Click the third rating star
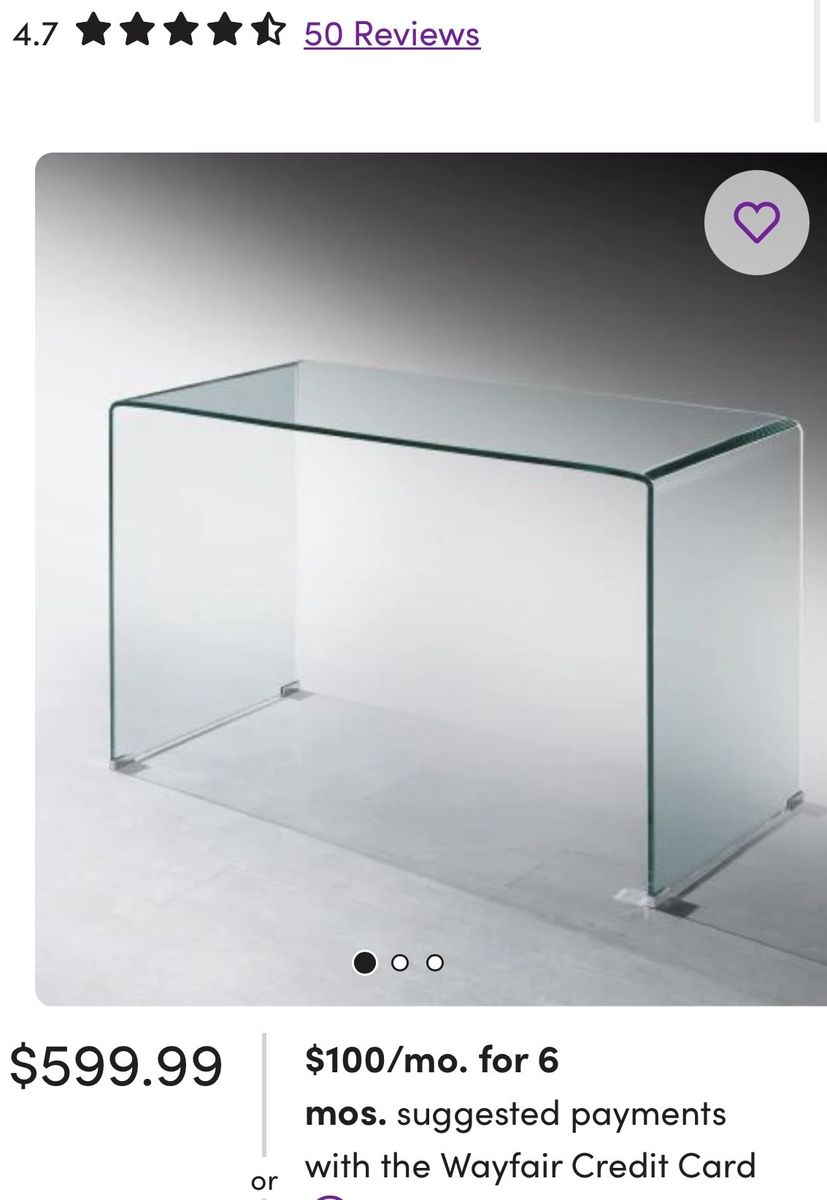Viewport: 827px width, 1200px height. point(179,32)
